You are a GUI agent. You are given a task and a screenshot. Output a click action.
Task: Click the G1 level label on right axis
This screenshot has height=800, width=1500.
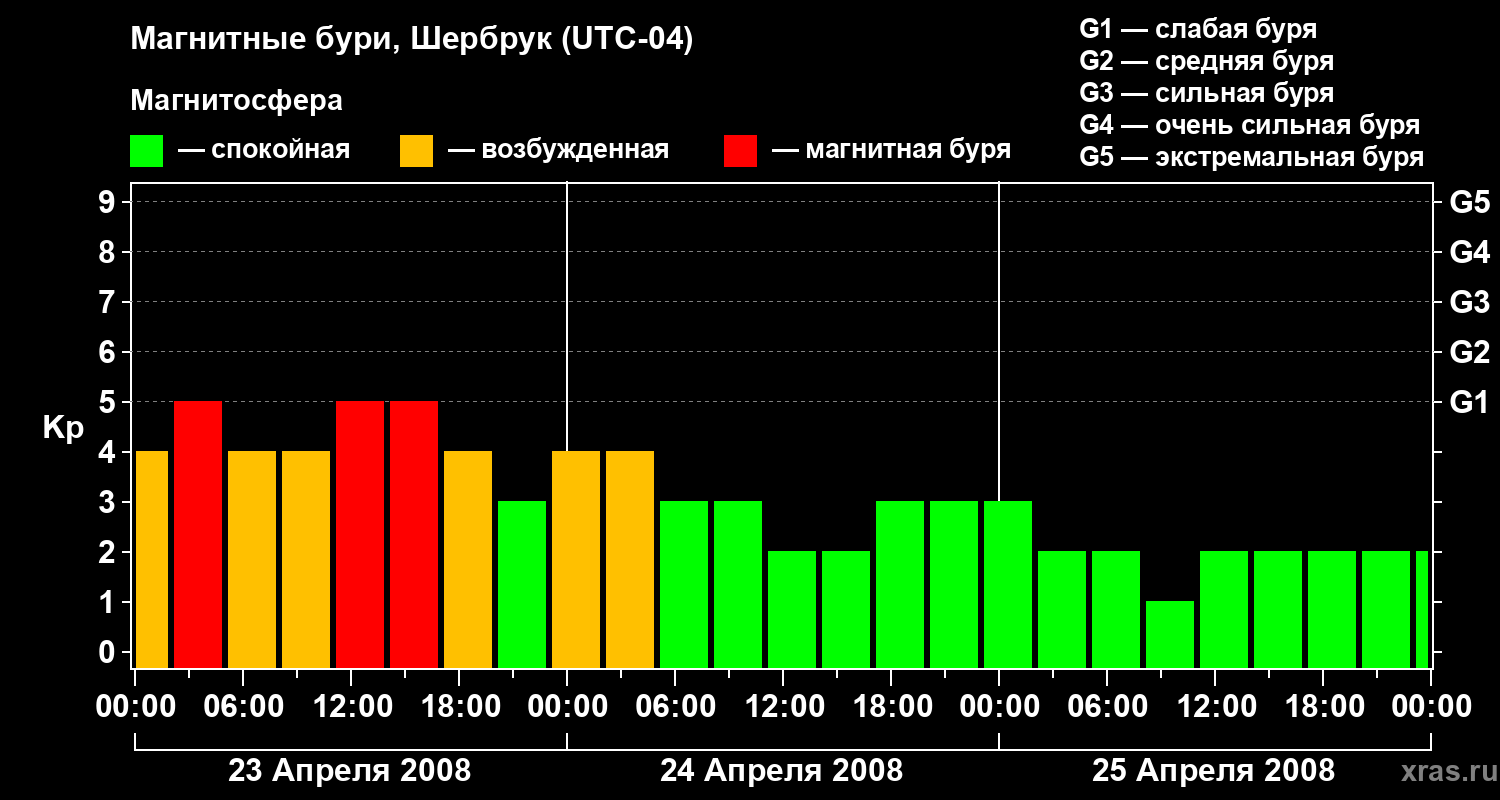tap(1470, 402)
